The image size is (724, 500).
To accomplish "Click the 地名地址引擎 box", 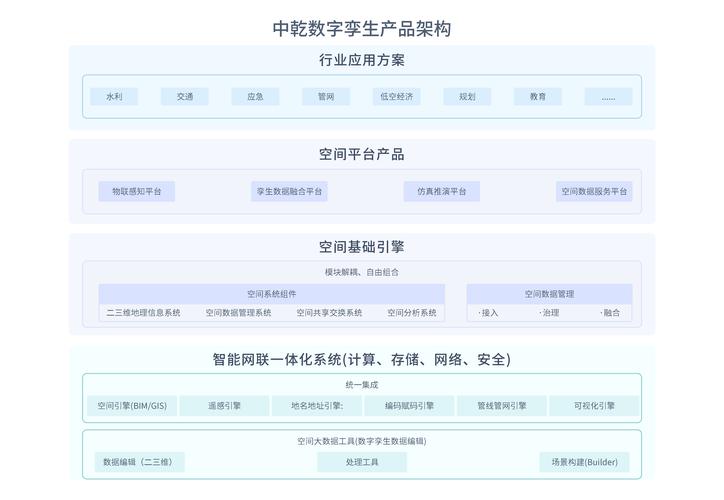I will (x=317, y=406).
